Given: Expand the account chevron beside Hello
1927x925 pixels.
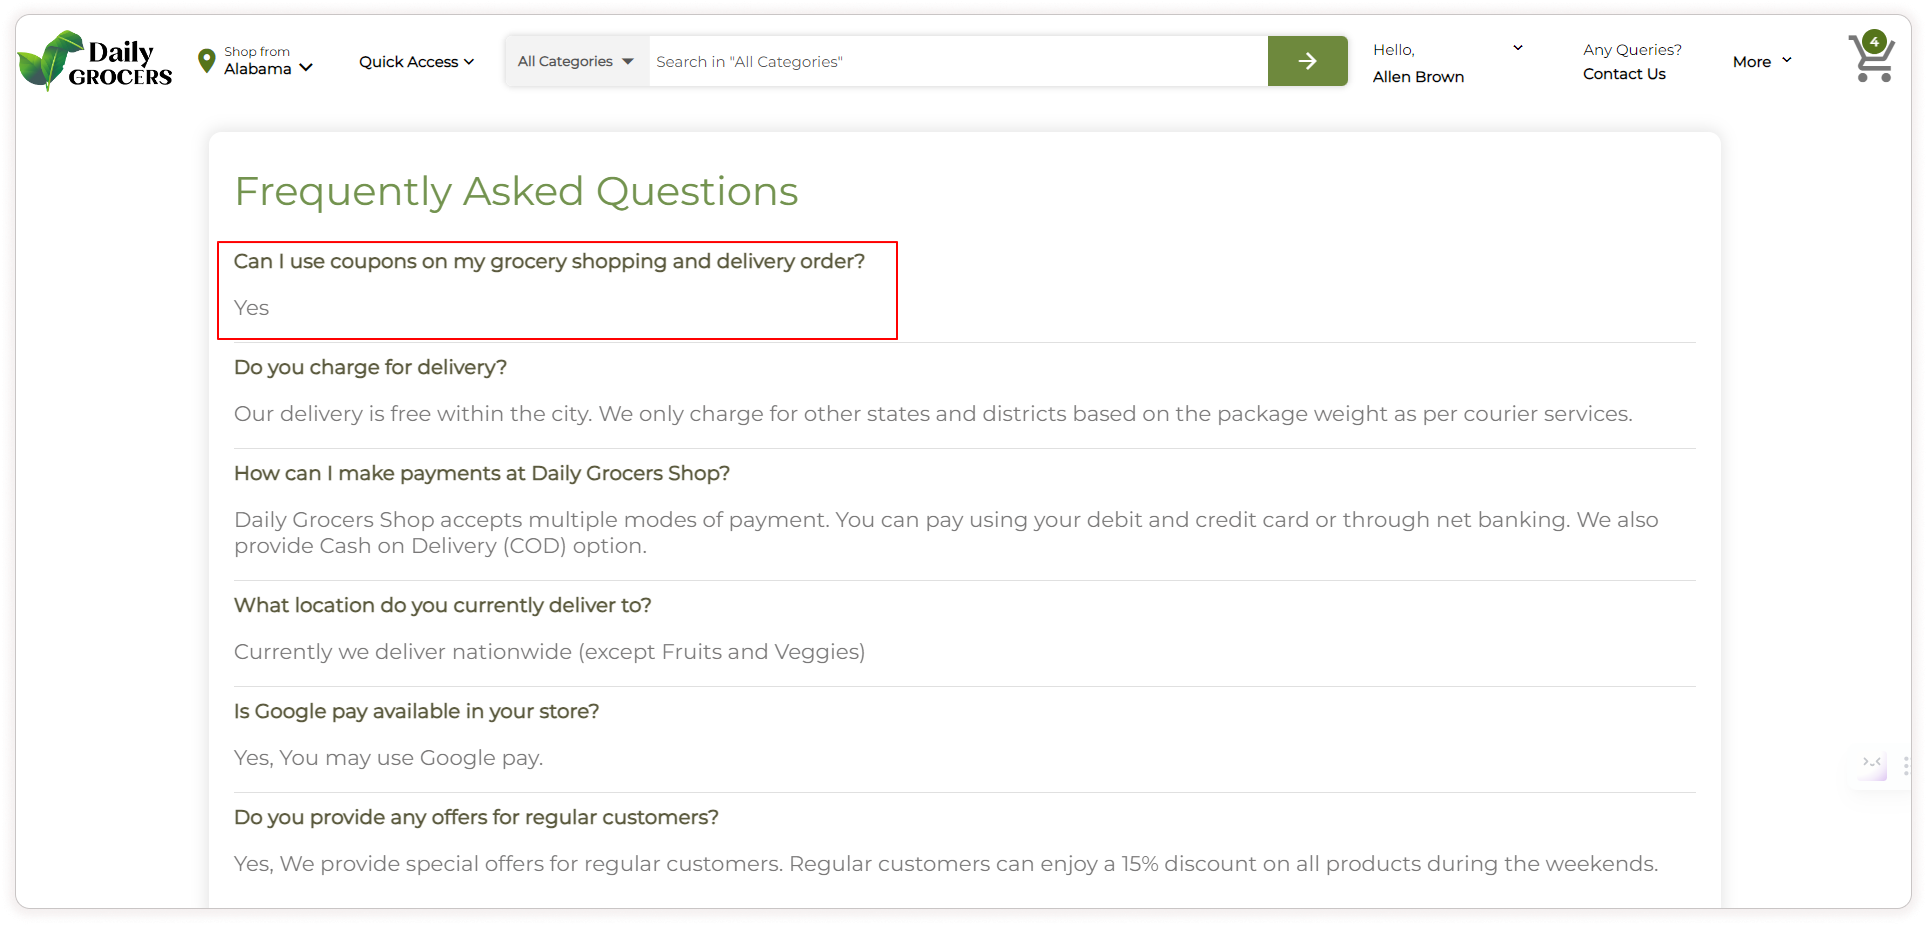Looking at the screenshot, I should (1517, 48).
